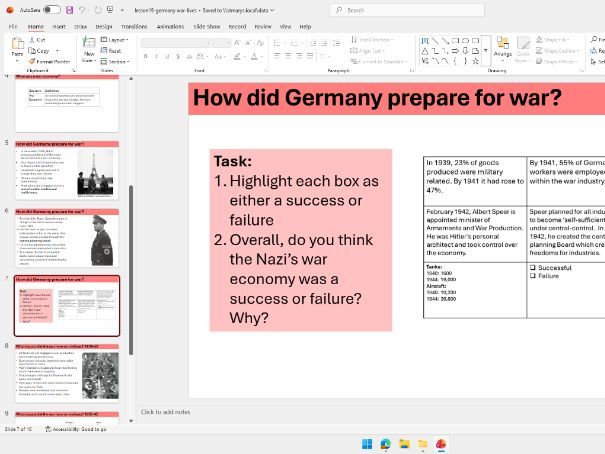The width and height of the screenshot is (605, 454).
Task: Click Convert to SmartArt button
Action: [379, 61]
